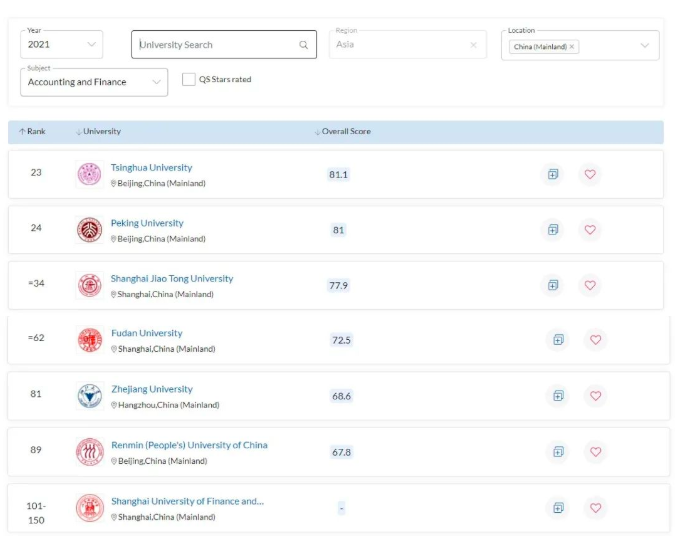Open Tsinghua University link
The height and width of the screenshot is (545, 690).
(151, 168)
